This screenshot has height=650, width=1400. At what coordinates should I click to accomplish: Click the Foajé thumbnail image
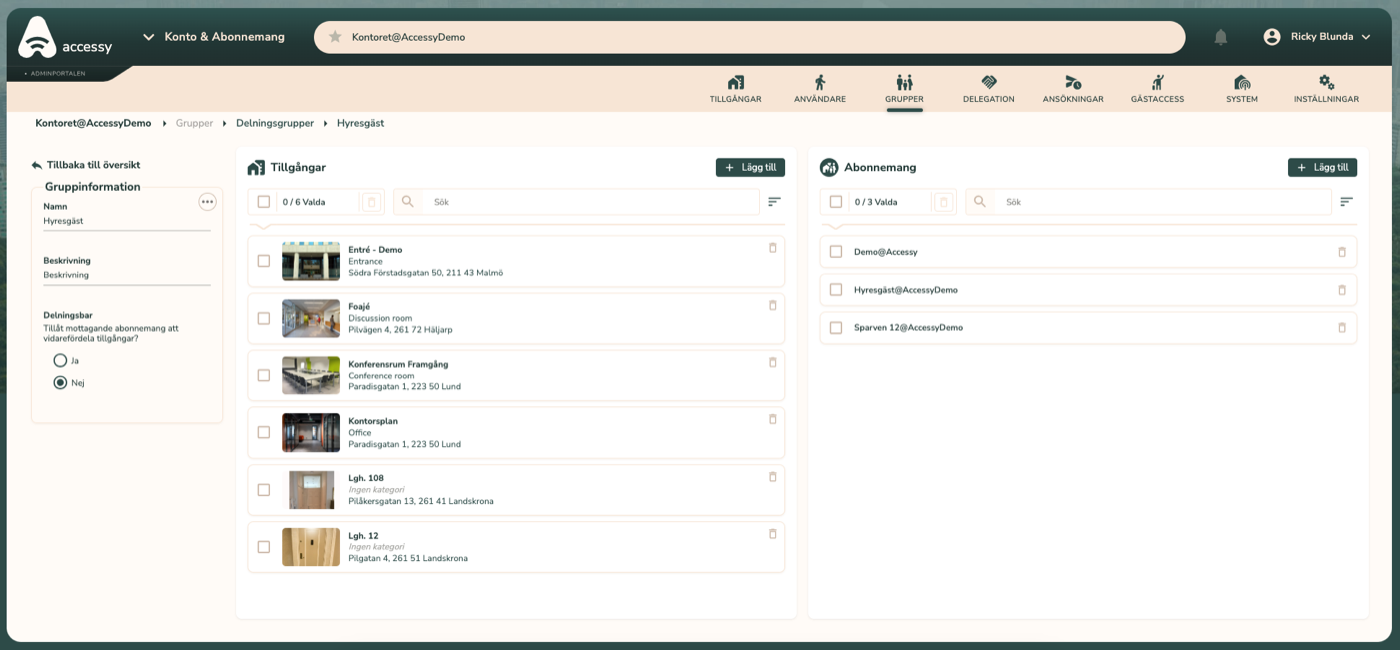311,318
